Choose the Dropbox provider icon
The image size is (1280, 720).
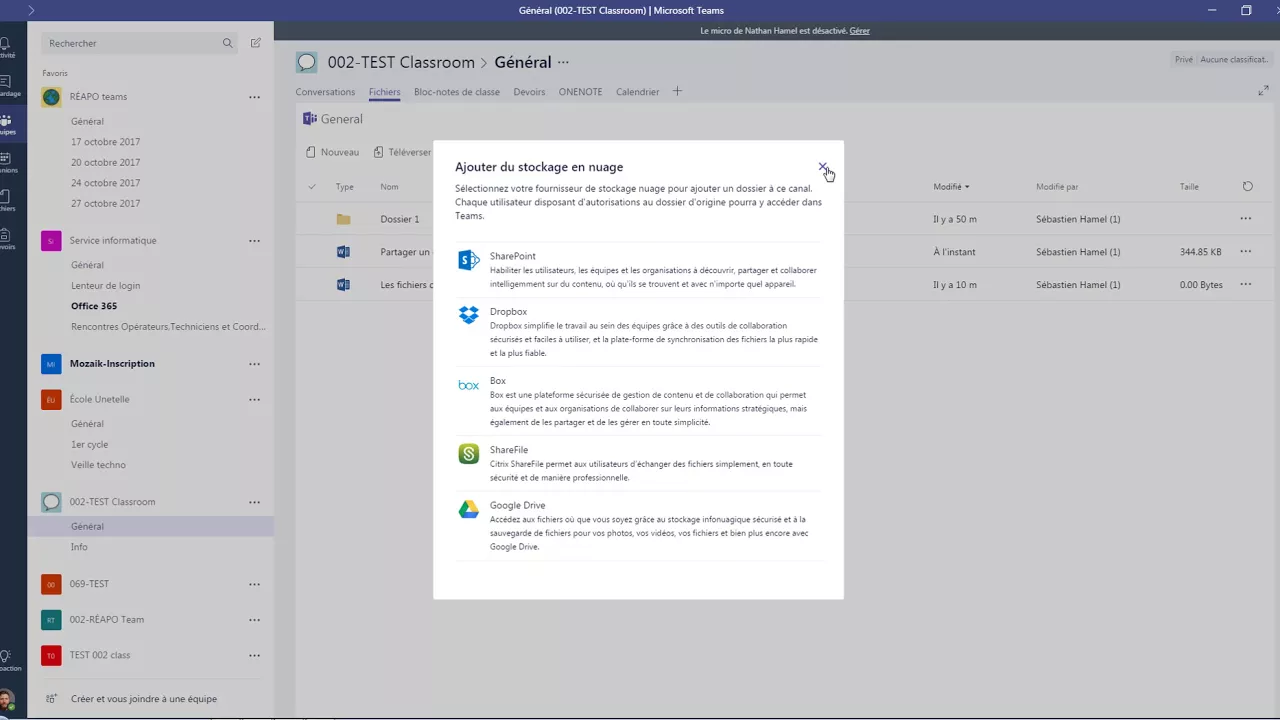[468, 315]
